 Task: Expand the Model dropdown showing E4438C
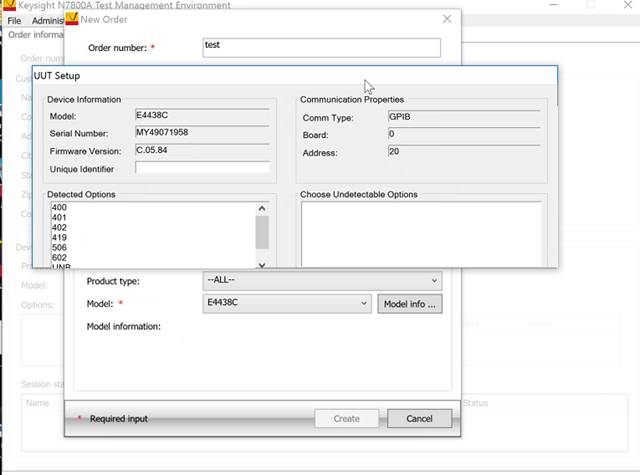(x=286, y=304)
